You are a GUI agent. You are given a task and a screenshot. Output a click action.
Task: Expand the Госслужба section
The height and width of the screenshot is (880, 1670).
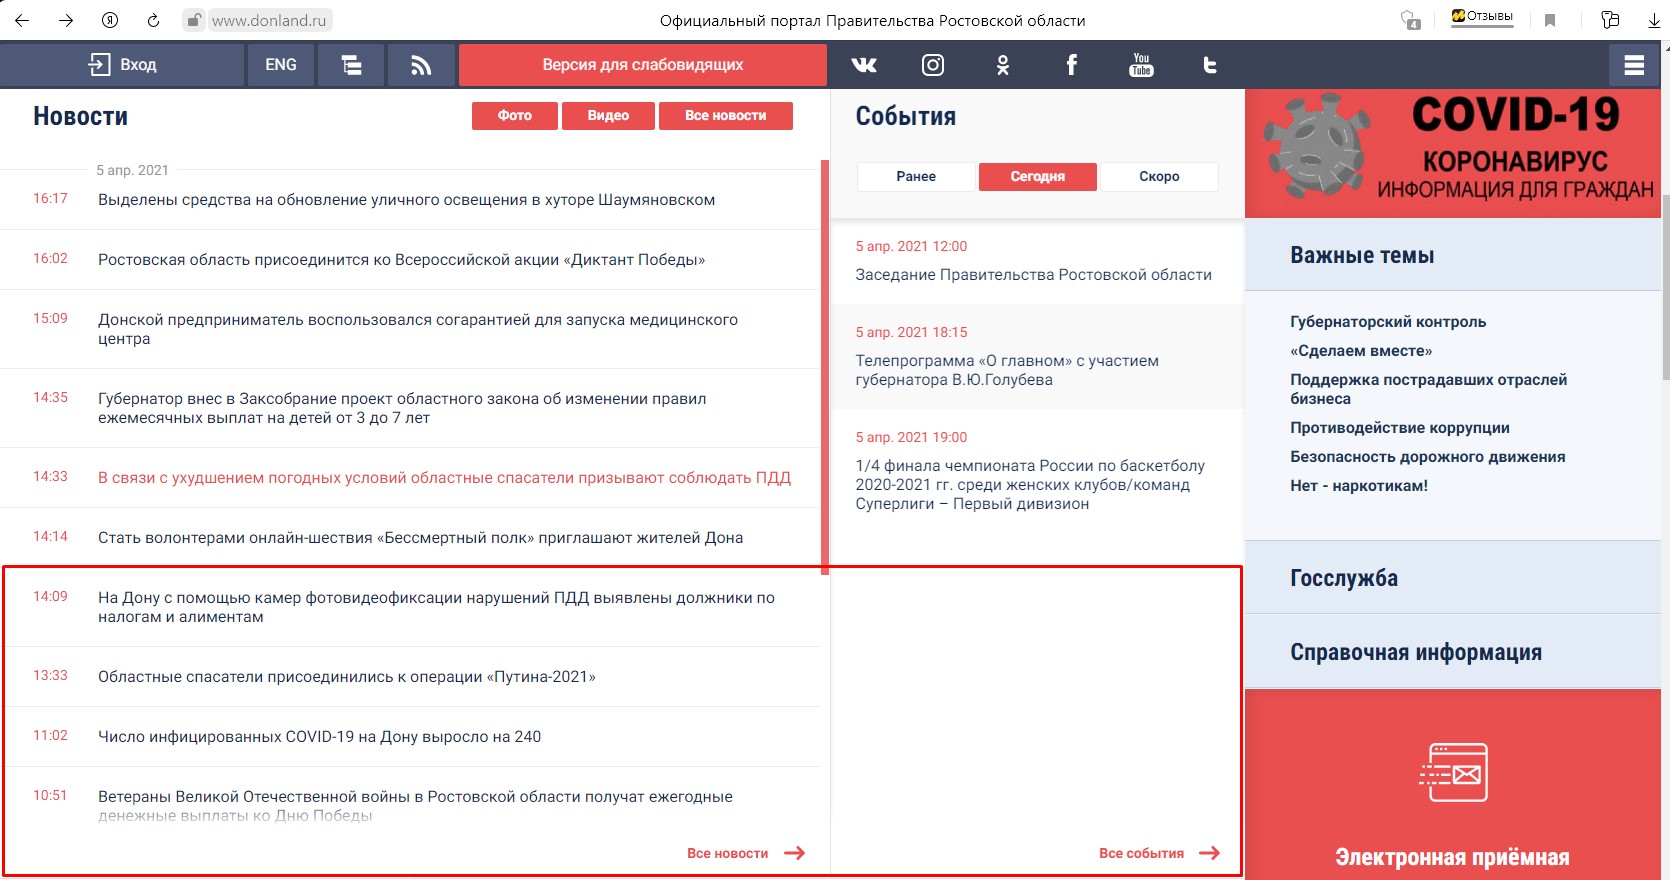1344,578
